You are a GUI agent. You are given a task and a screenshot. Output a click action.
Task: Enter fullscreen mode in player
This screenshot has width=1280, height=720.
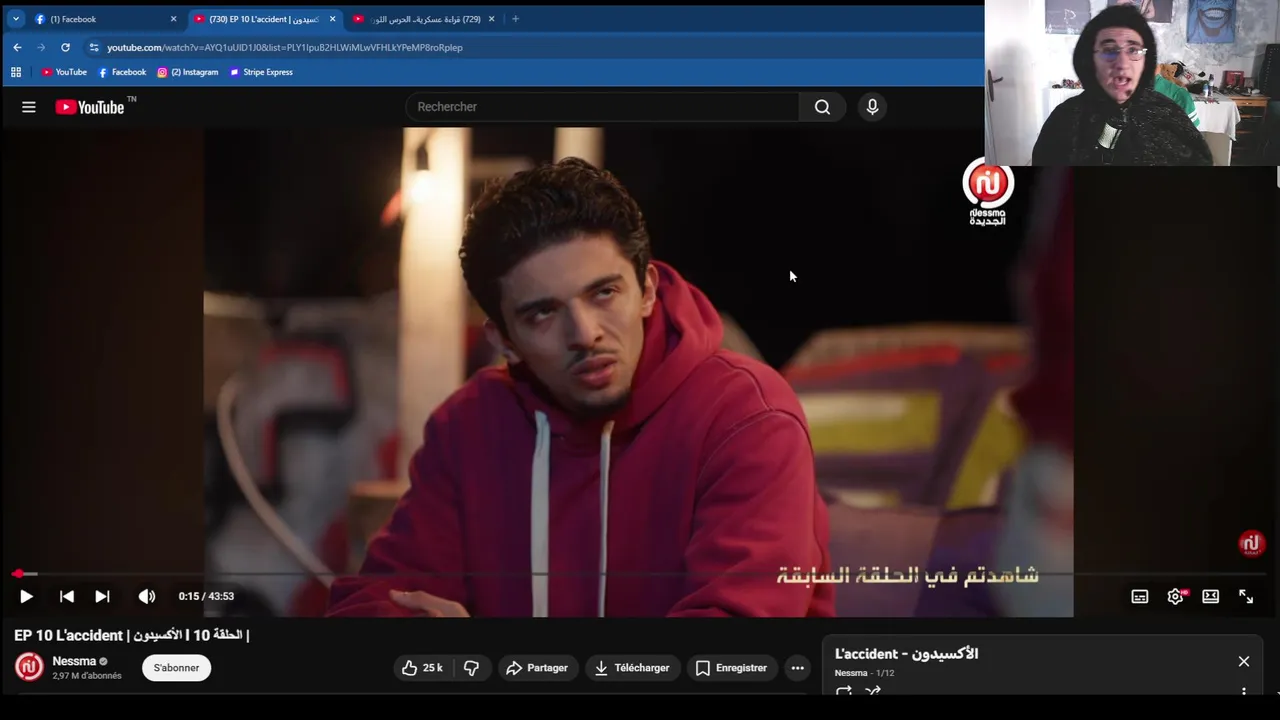(1246, 596)
